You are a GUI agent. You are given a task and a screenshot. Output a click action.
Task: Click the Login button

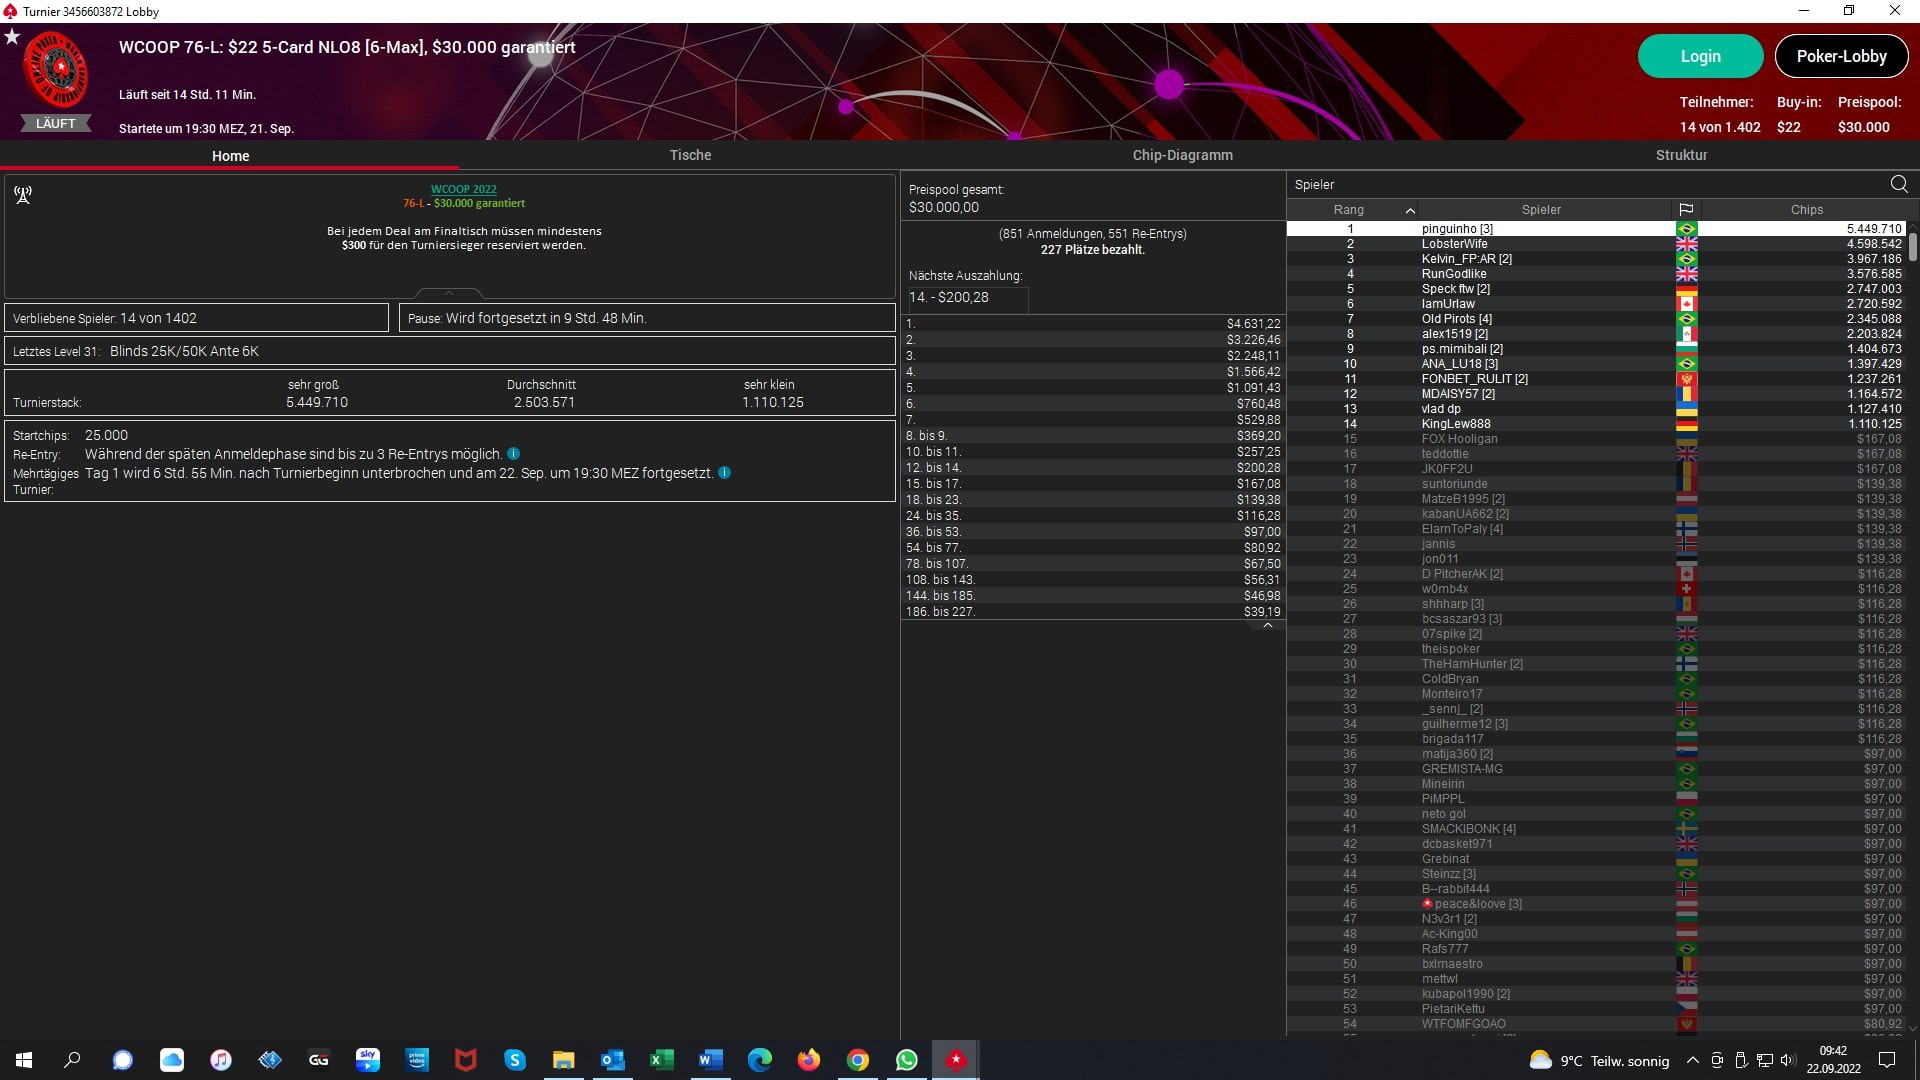point(1700,56)
